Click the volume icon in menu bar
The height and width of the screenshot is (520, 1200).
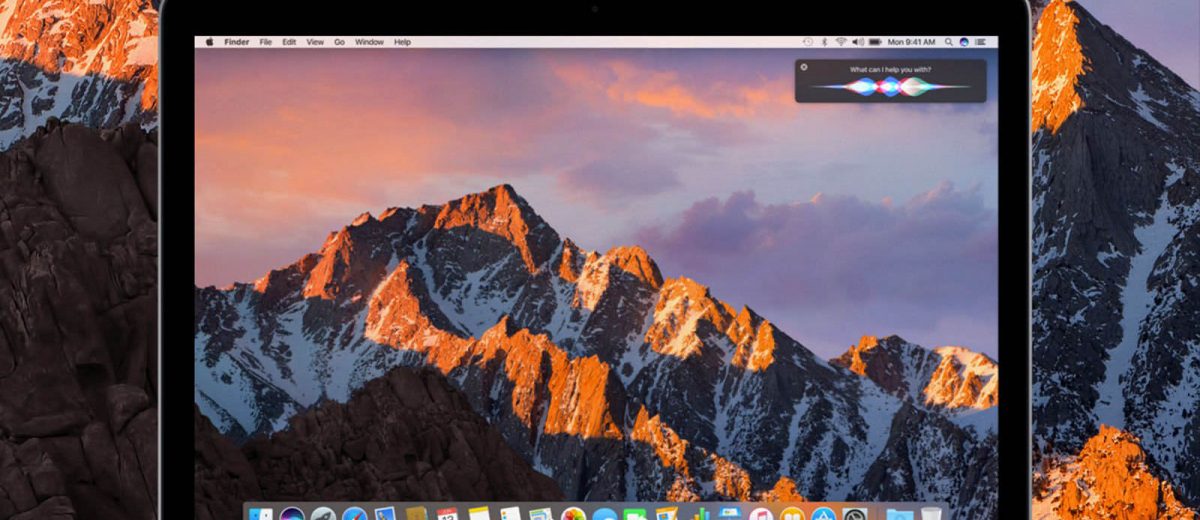858,42
